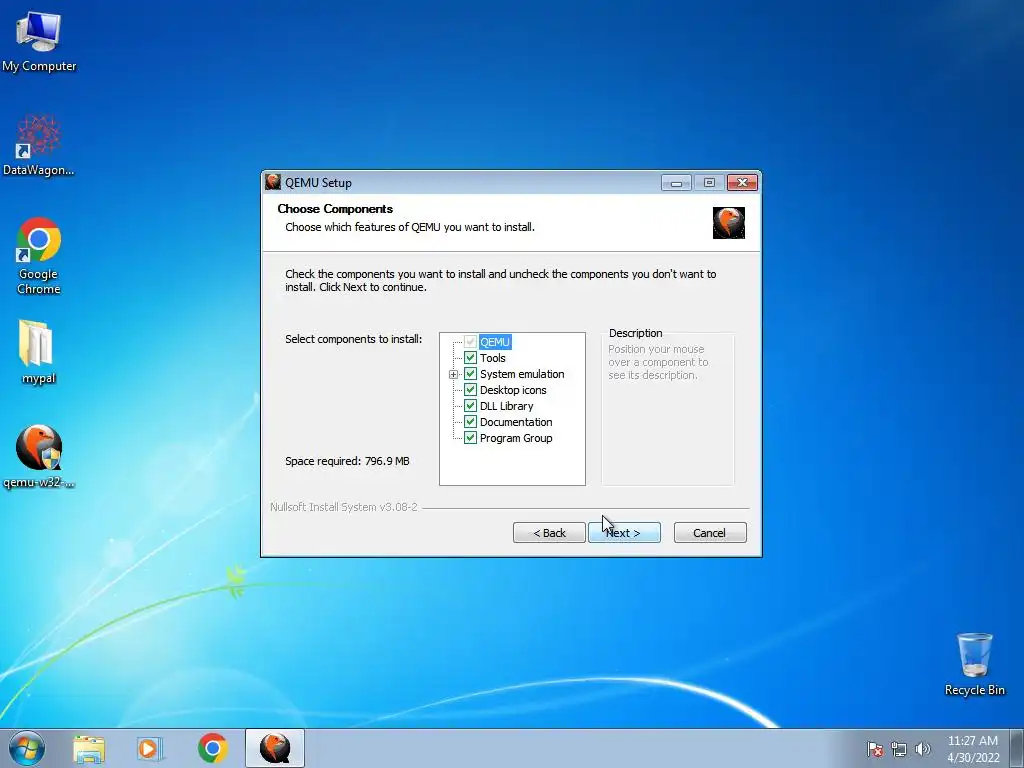The height and width of the screenshot is (768, 1024).
Task: Open Windows Explorer from the taskbar
Action: click(89, 748)
